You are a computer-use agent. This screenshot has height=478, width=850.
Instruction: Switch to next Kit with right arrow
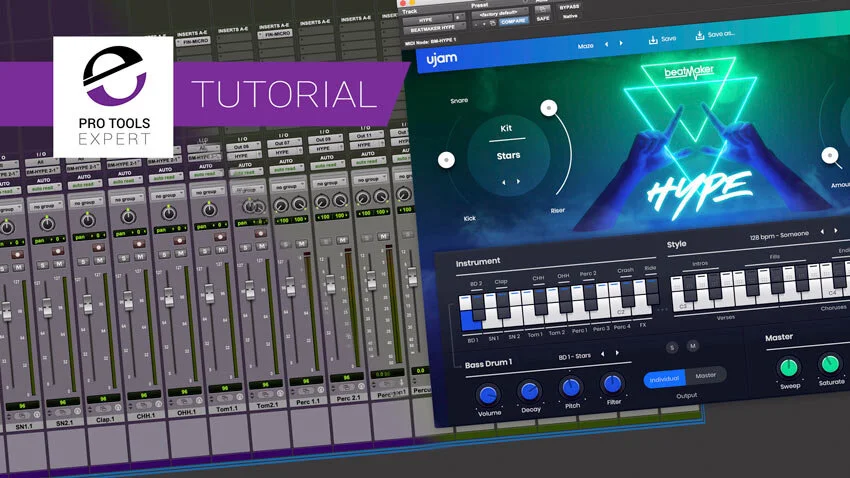point(518,182)
